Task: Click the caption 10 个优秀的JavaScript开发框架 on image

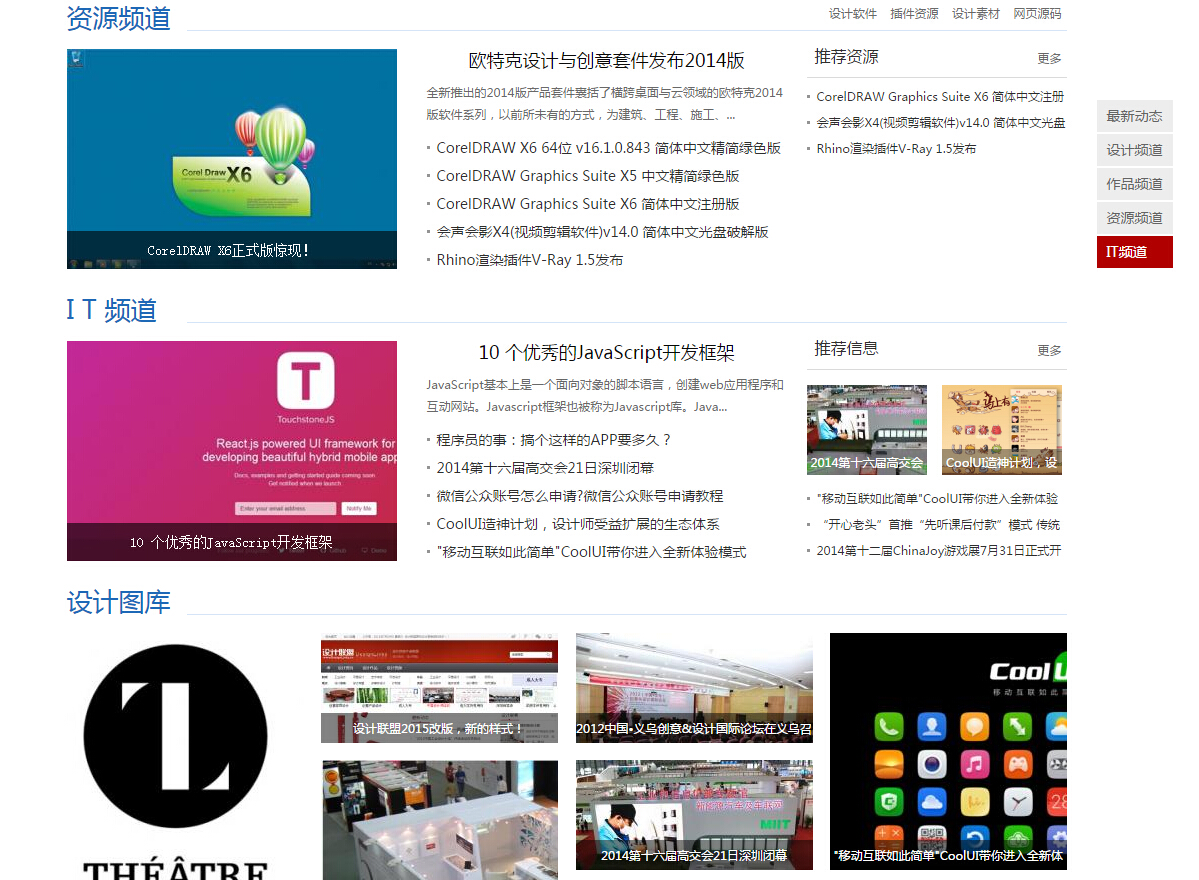Action: click(231, 543)
